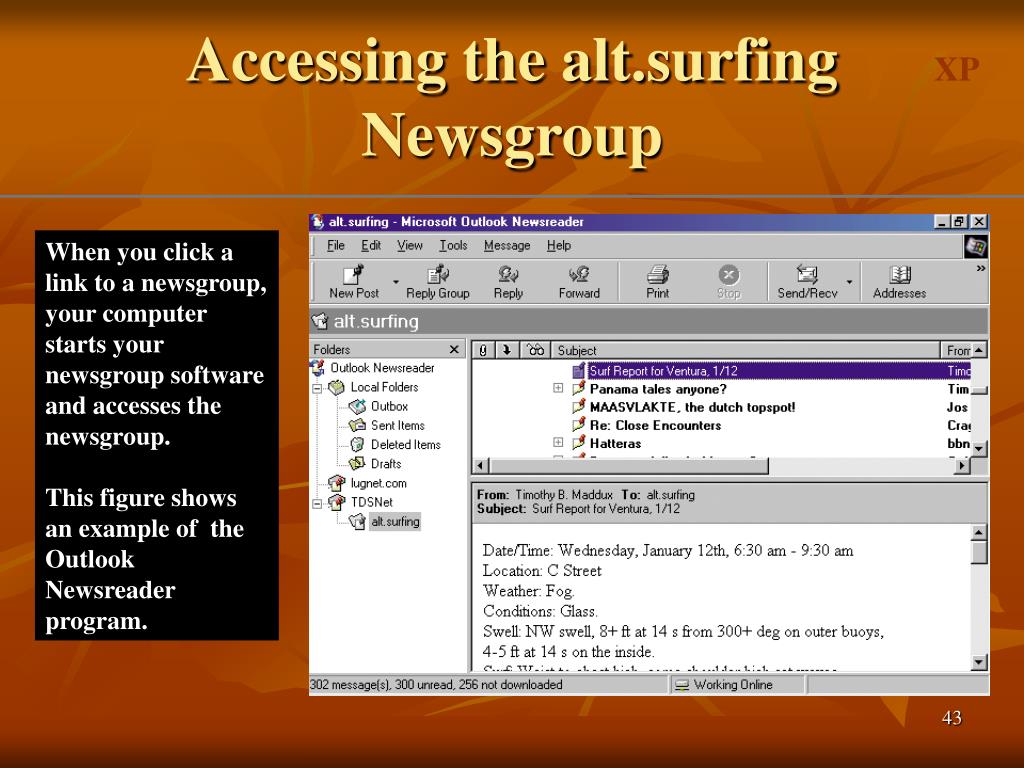Click the Windows logo throbber icon
Viewport: 1024px width, 768px height.
(x=976, y=247)
